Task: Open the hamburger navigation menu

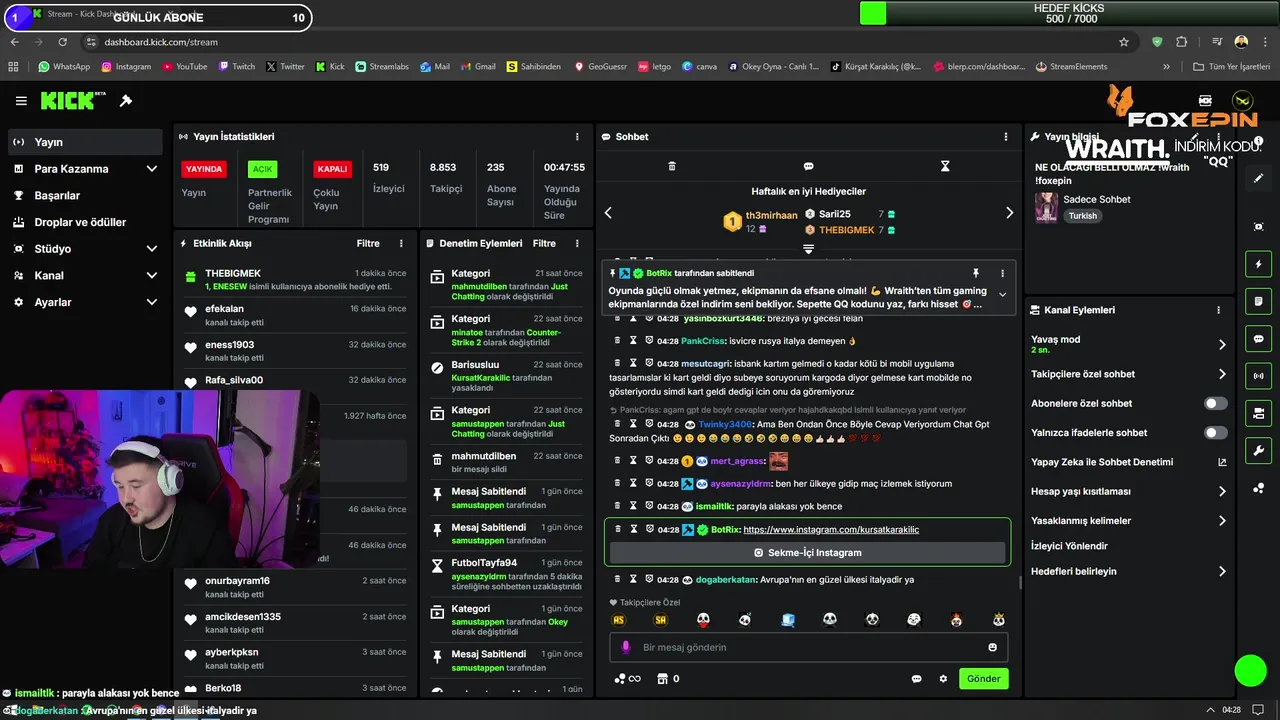Action: [21, 101]
